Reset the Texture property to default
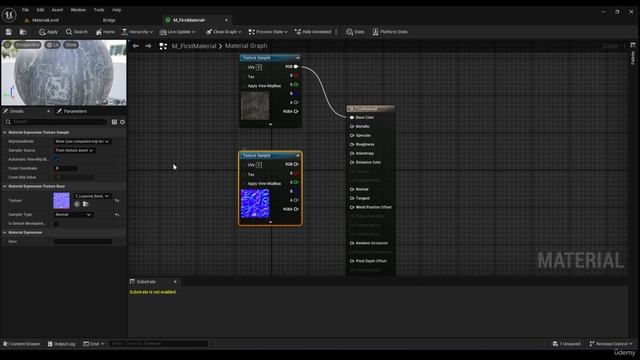This screenshot has height=360, width=640. click(117, 200)
